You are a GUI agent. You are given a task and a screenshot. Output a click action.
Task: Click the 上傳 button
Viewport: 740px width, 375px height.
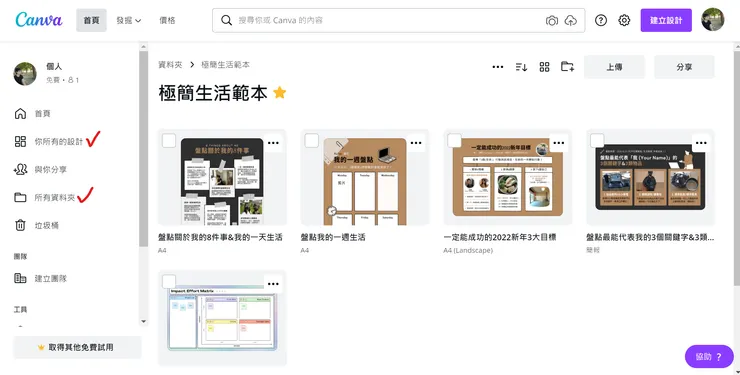pos(614,67)
